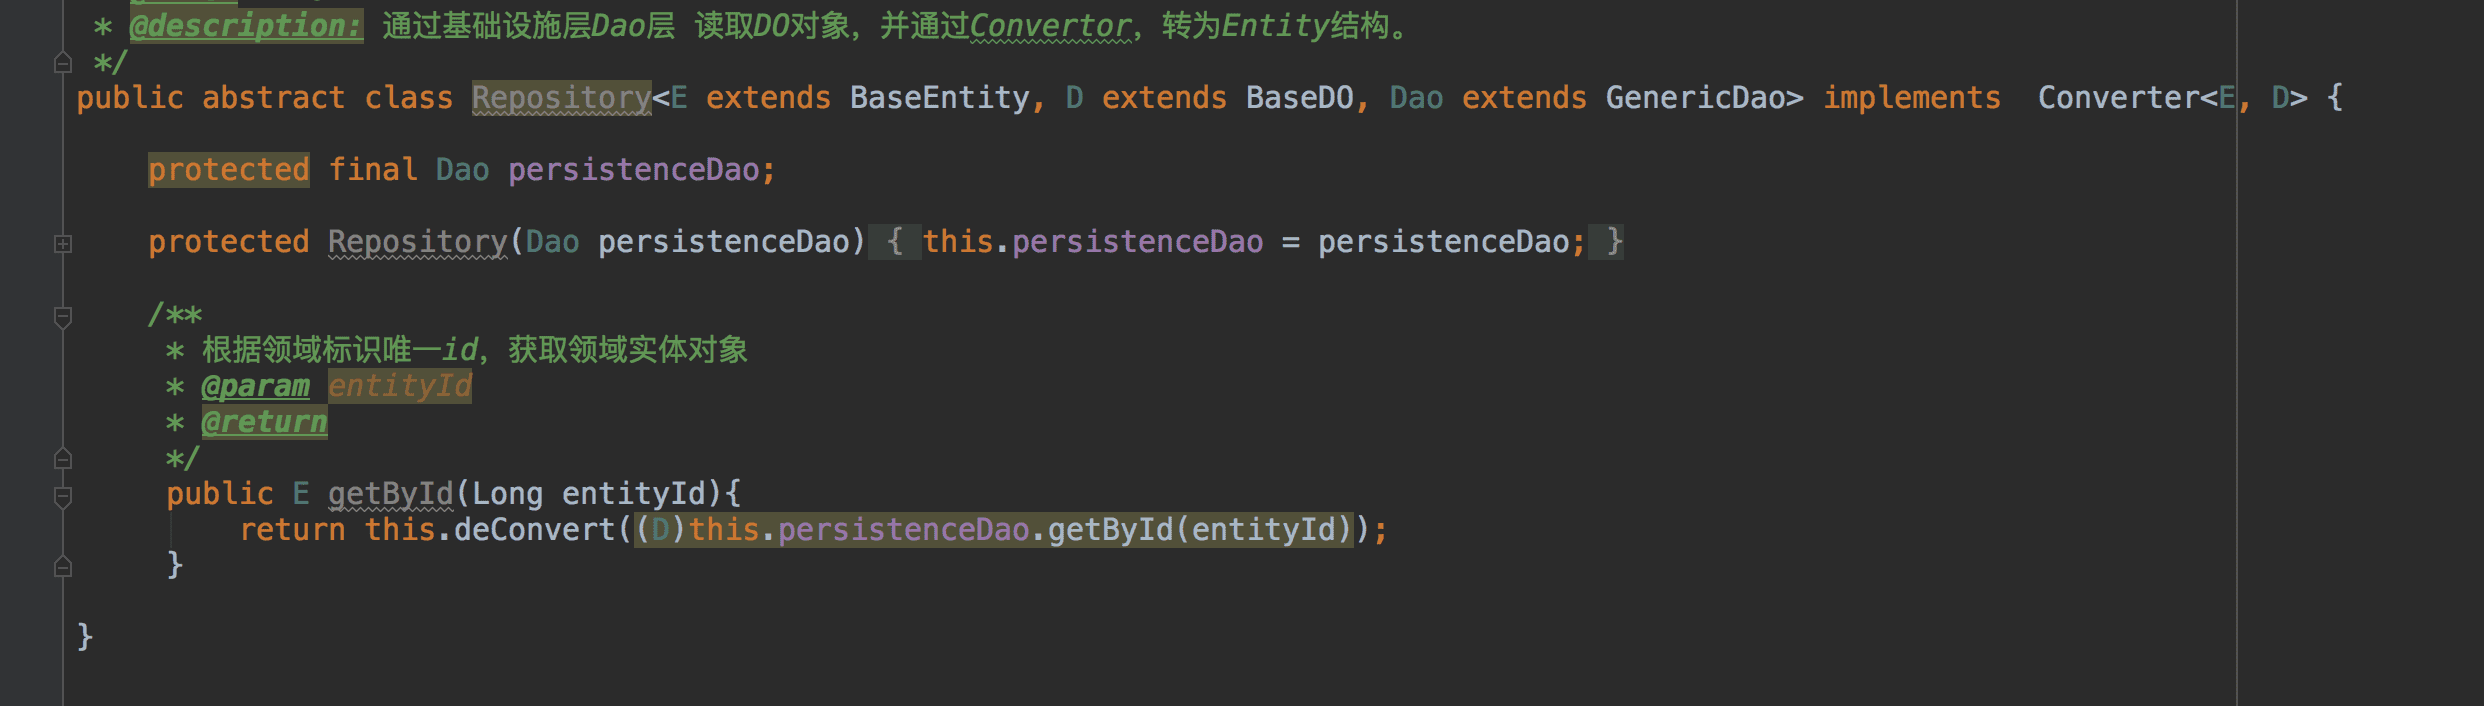This screenshot has height=706, width=2484.
Task: Click the Converter interface name after implements
Action: pos(2118,98)
